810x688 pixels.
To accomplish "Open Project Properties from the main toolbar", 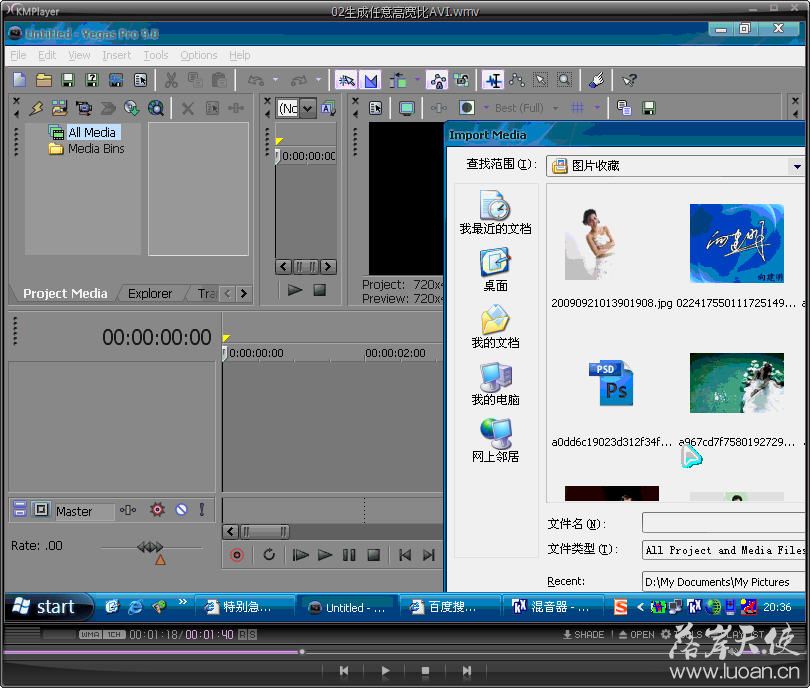I will coord(141,80).
